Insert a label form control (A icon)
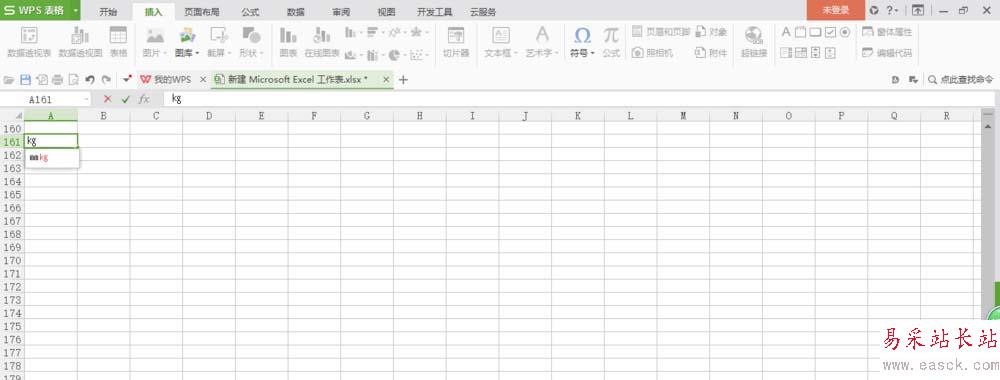 coord(786,32)
